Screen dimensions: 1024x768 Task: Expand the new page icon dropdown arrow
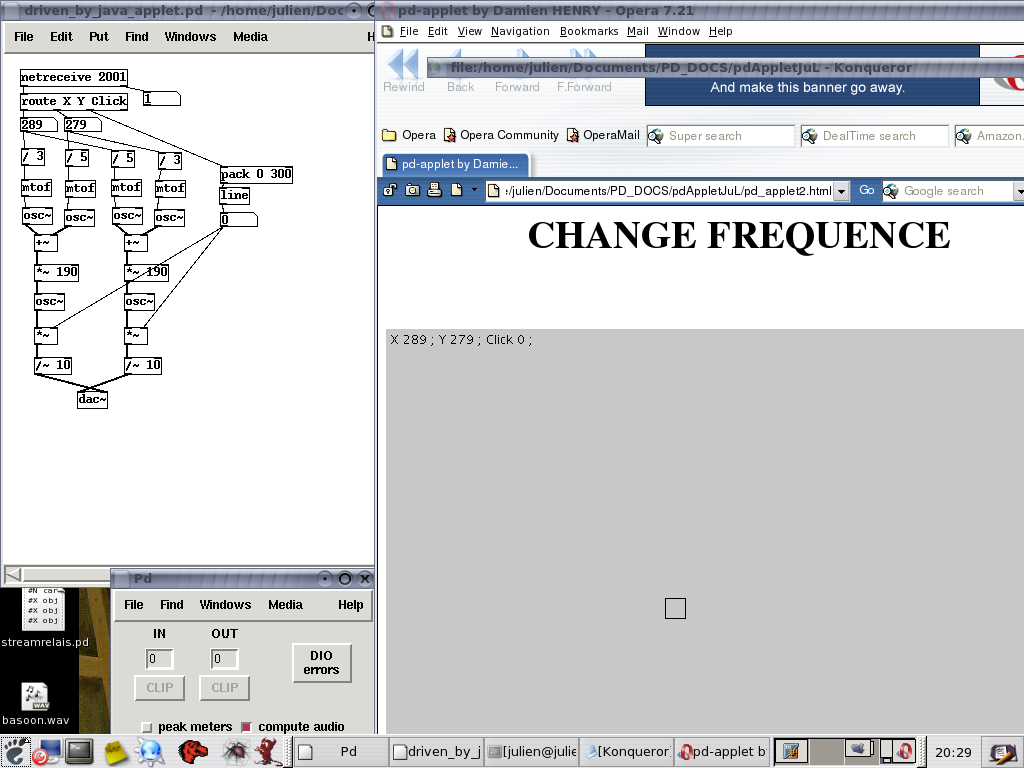pos(474,190)
